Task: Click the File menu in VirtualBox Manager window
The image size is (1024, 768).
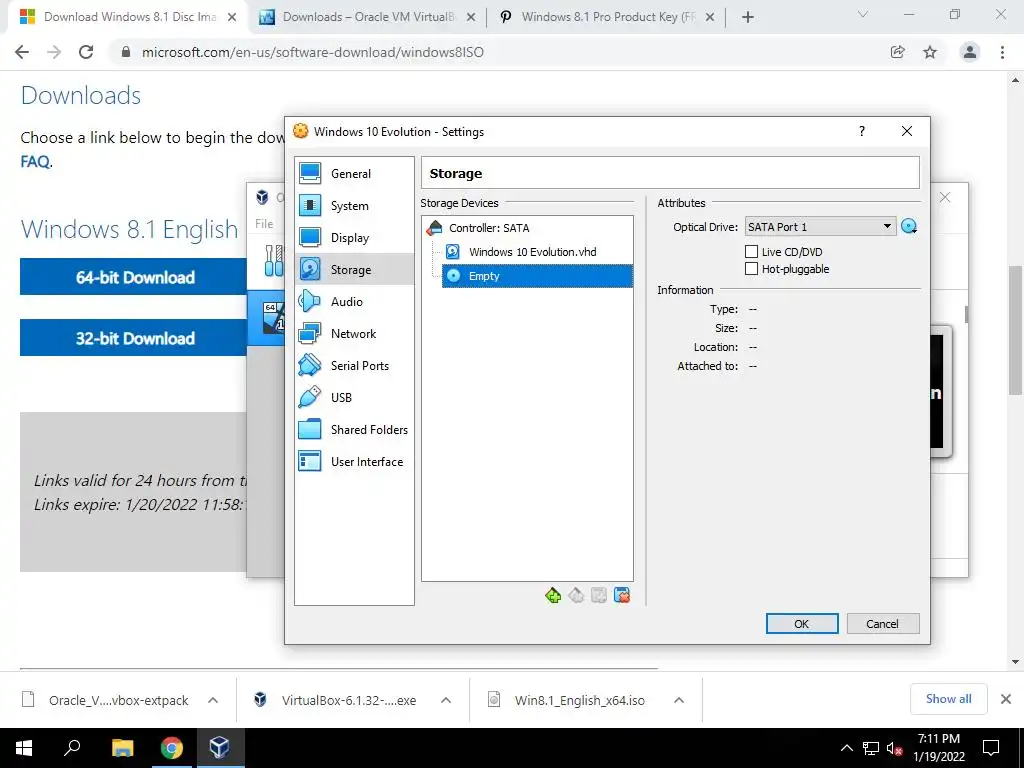Action: click(264, 223)
